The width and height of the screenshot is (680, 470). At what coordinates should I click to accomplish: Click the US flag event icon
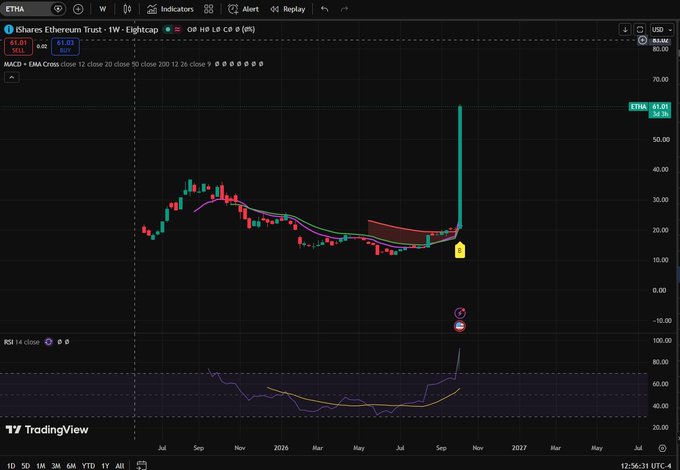click(x=460, y=326)
